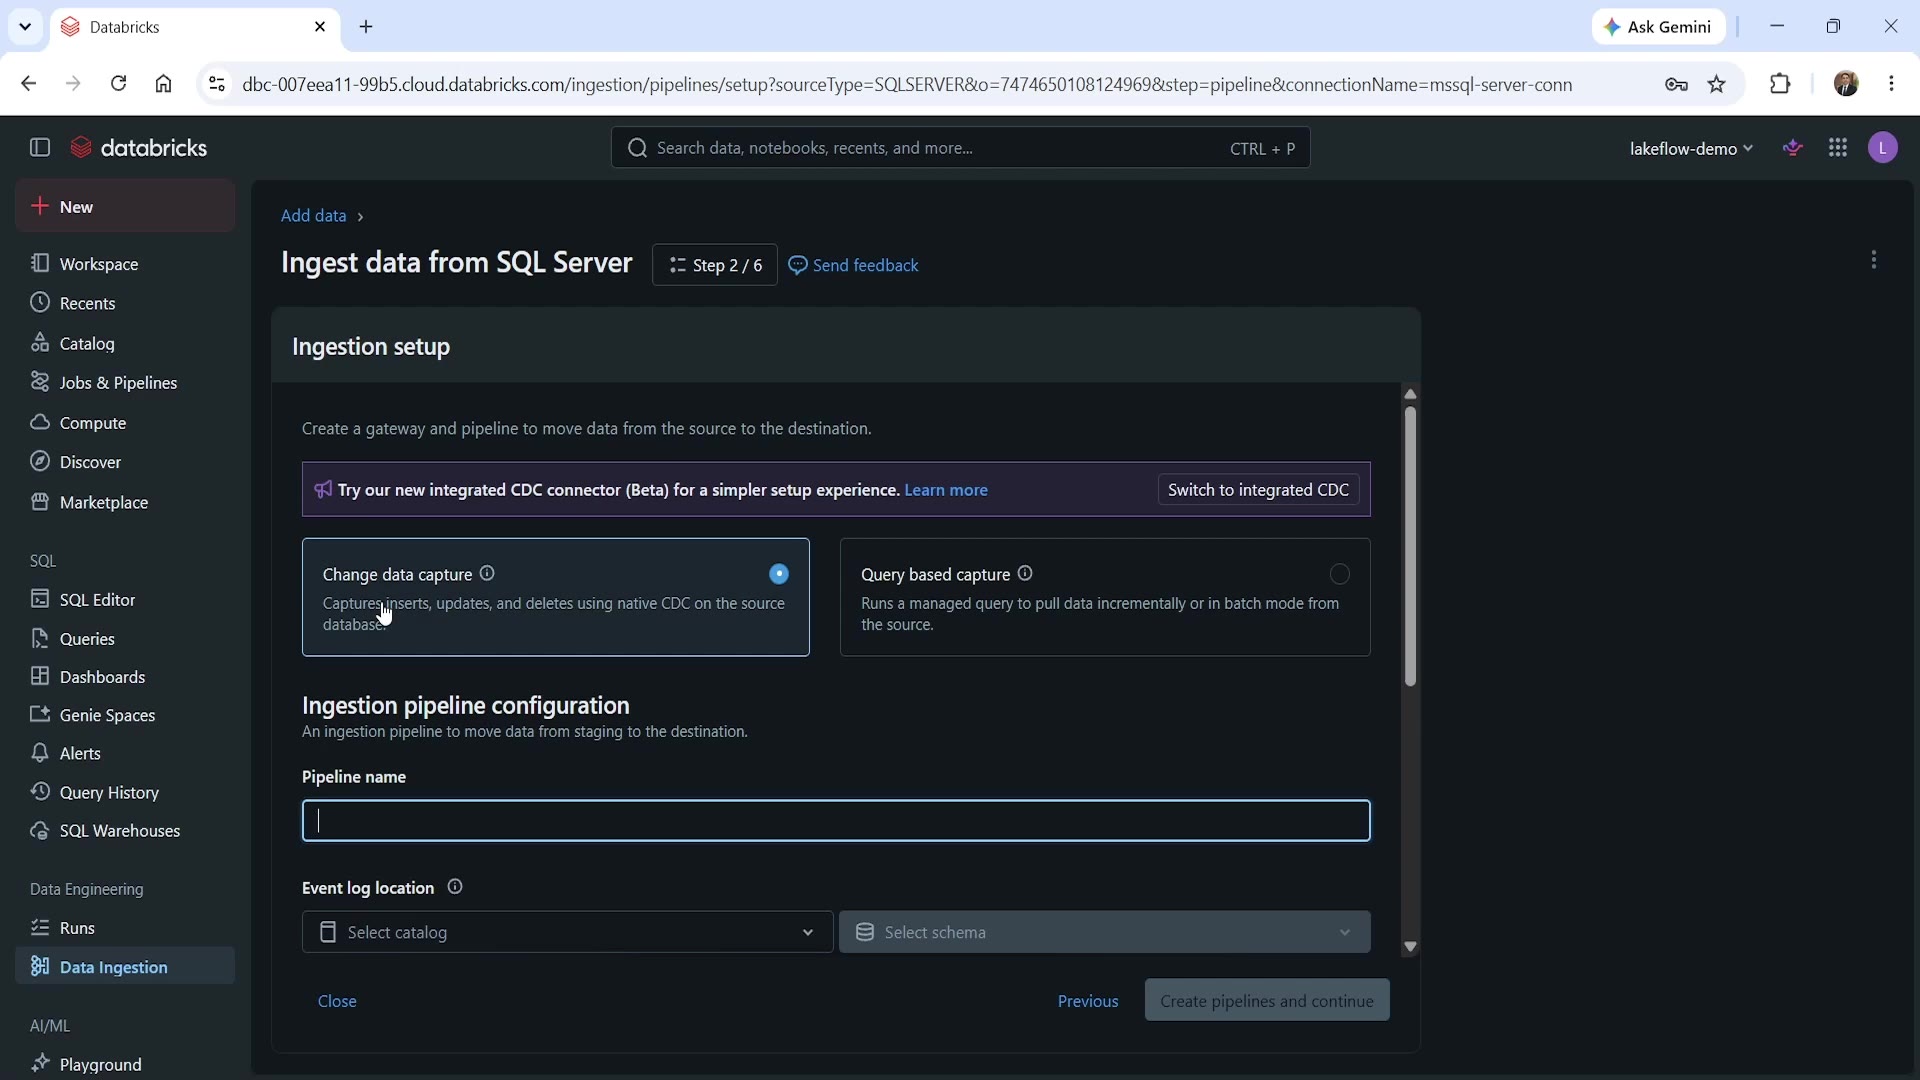The width and height of the screenshot is (1920, 1080).
Task: Go to the browser home page
Action: pyautogui.click(x=163, y=84)
